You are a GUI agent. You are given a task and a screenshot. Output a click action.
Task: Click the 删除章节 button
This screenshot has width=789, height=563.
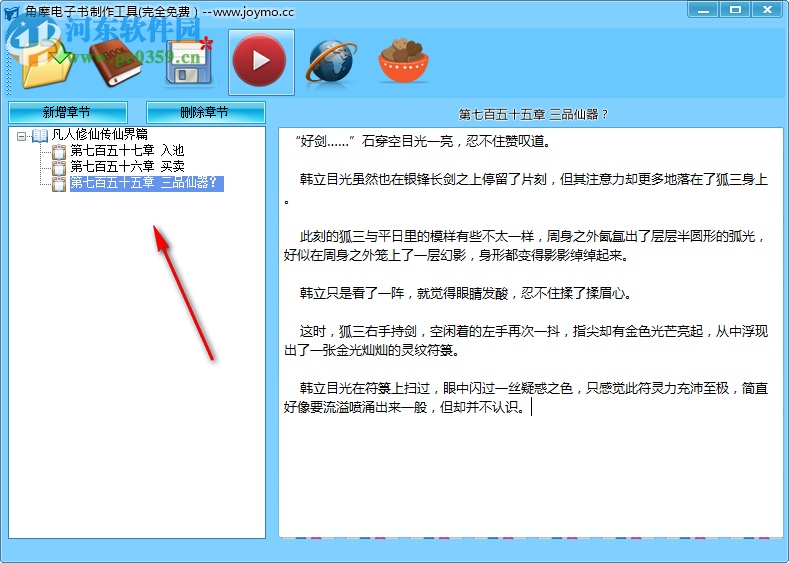click(205, 112)
